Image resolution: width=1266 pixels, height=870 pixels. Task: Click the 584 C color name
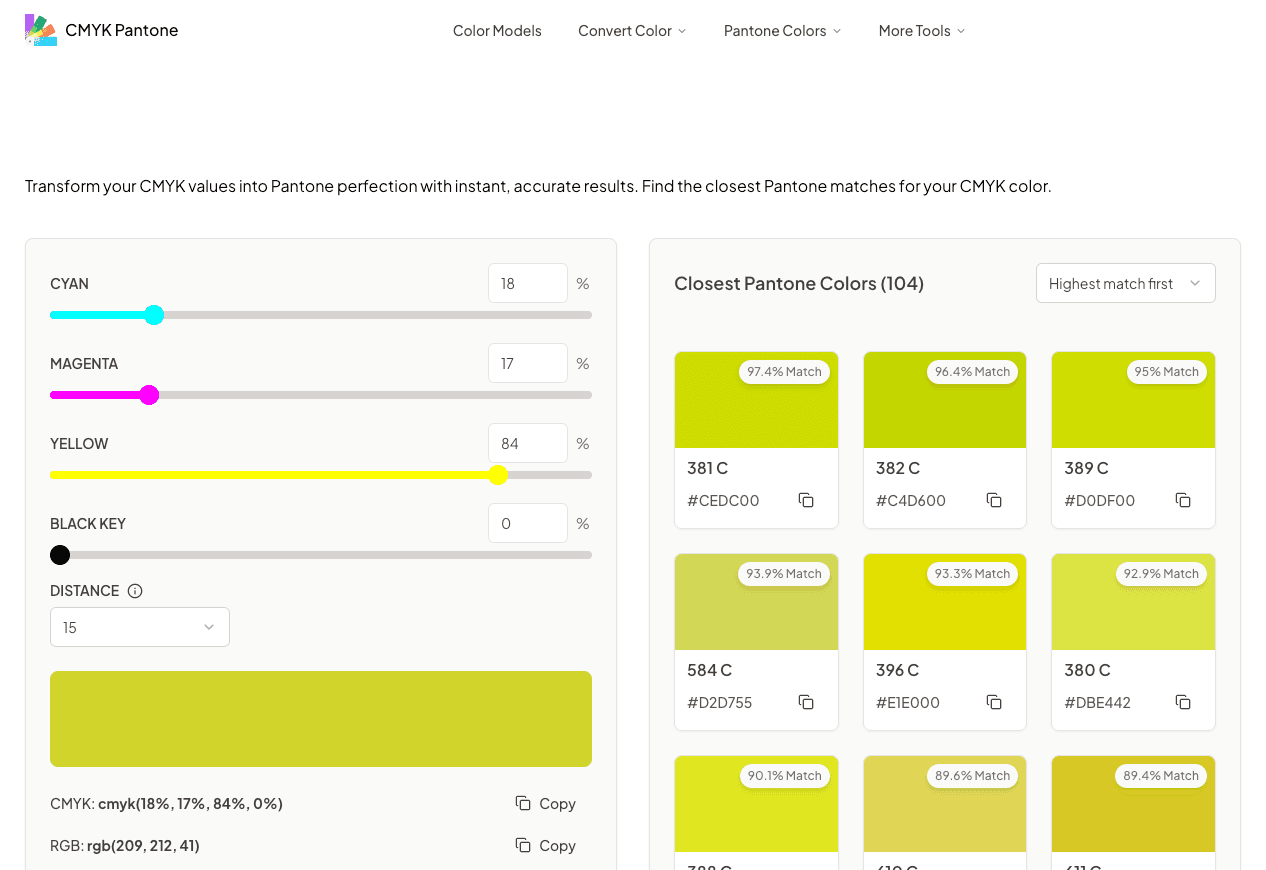point(709,670)
